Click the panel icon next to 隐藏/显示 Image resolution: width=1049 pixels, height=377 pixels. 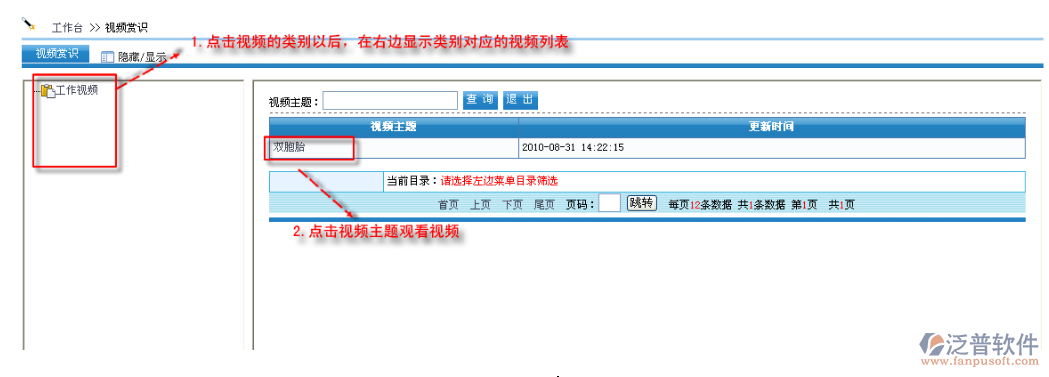[108, 57]
